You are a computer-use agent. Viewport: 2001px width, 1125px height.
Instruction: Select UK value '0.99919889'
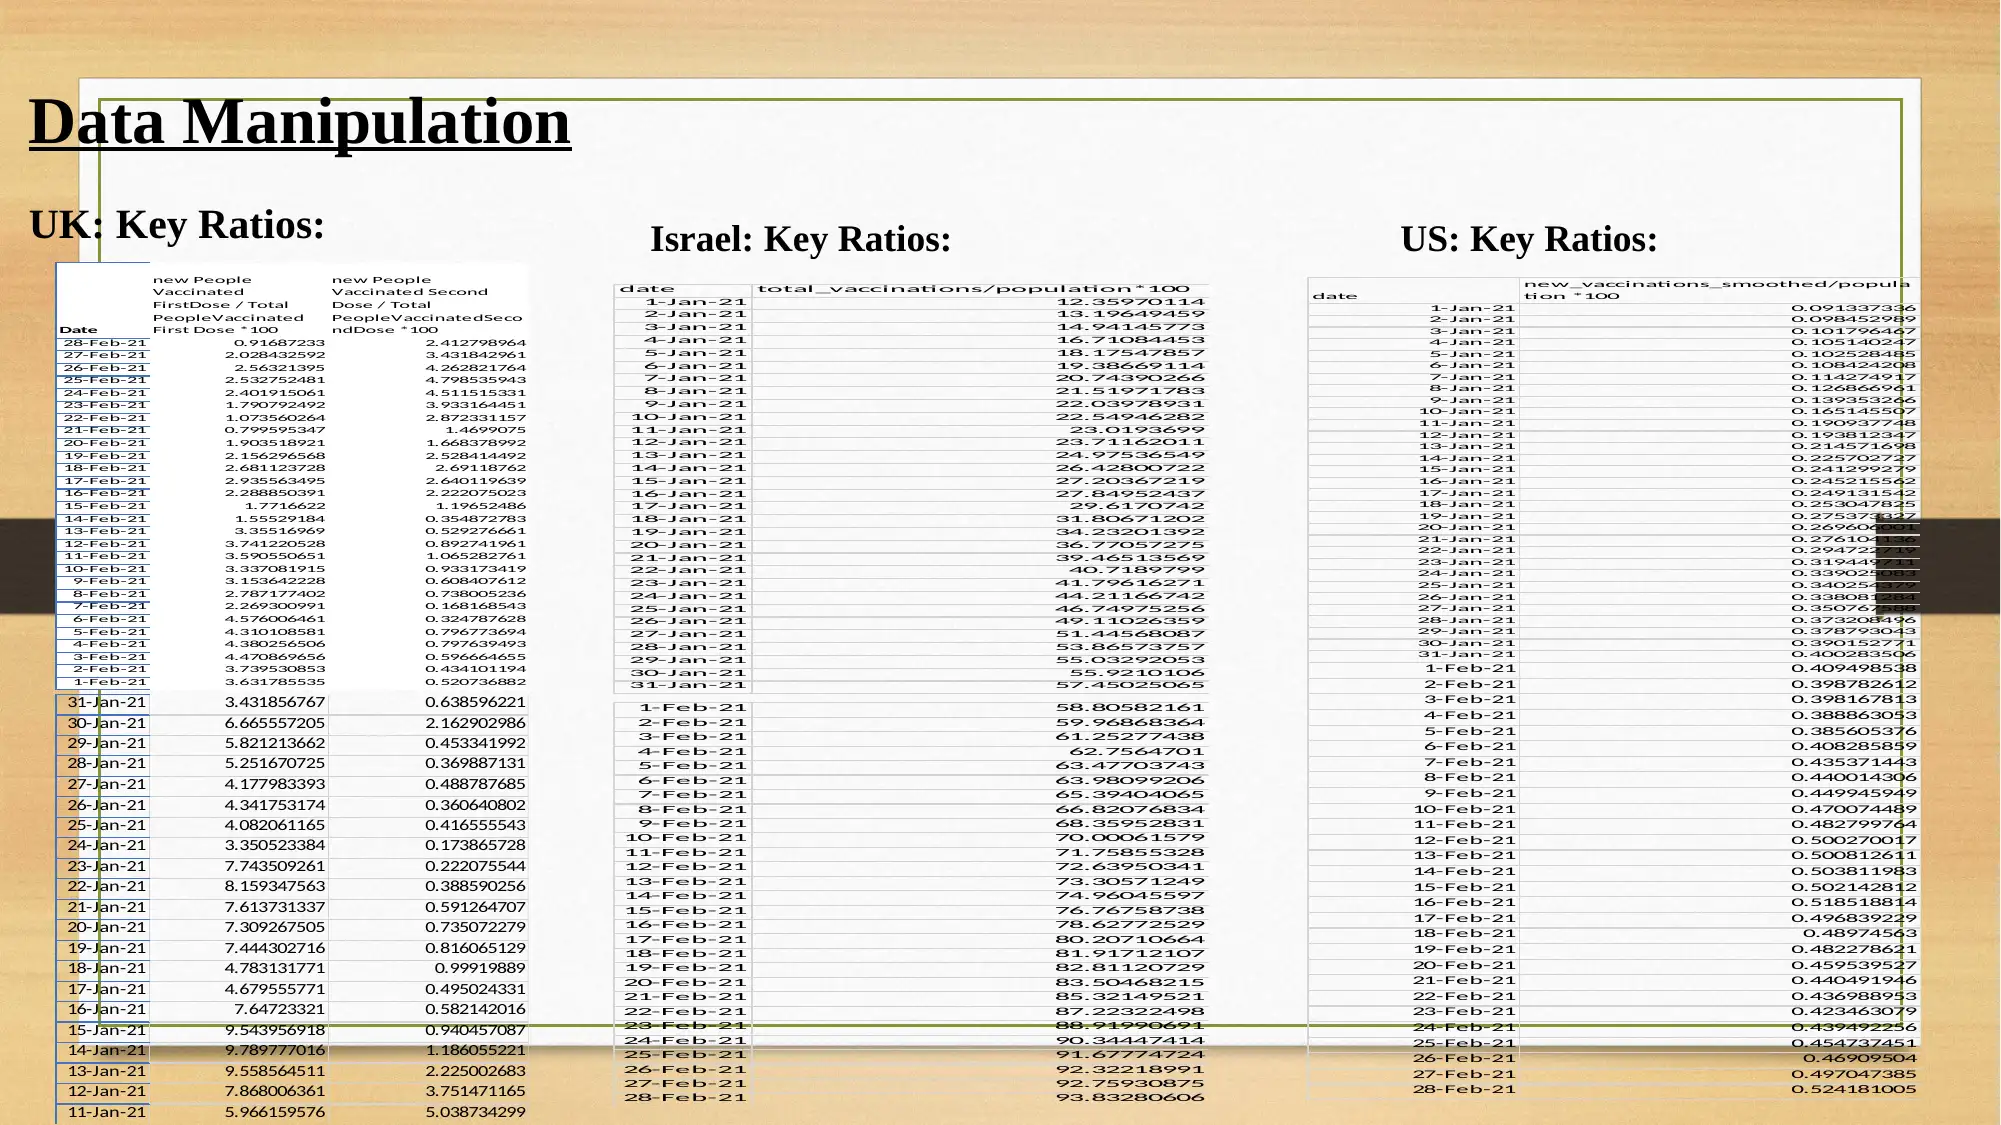pos(480,968)
